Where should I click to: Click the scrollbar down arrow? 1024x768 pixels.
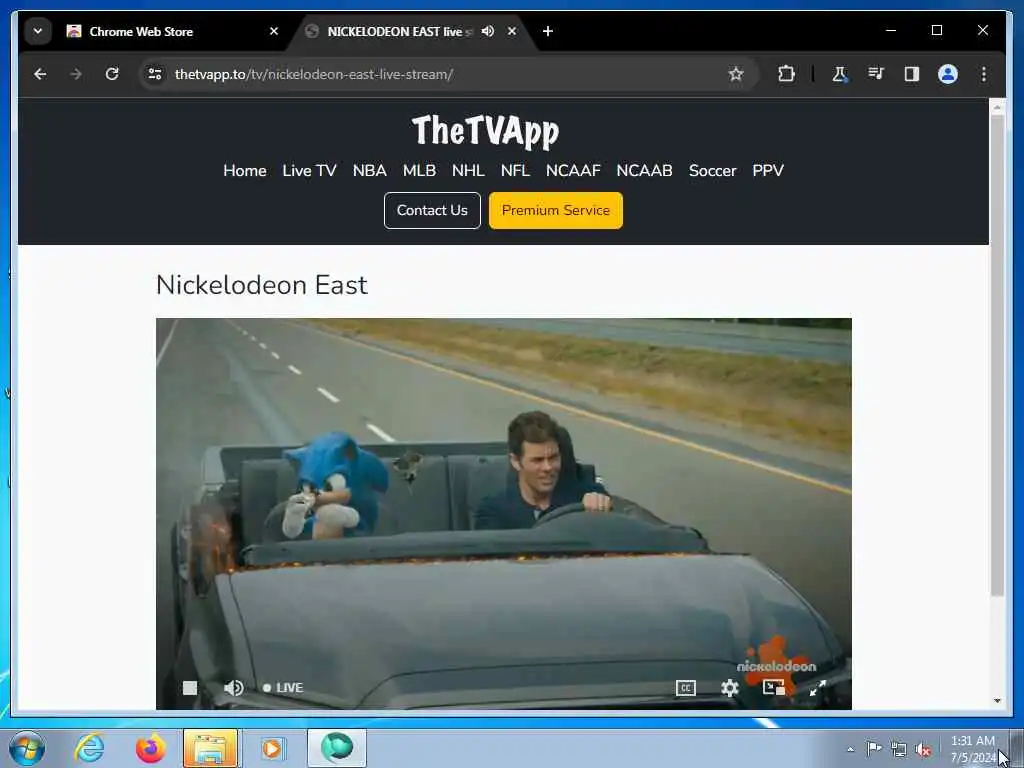[997, 701]
